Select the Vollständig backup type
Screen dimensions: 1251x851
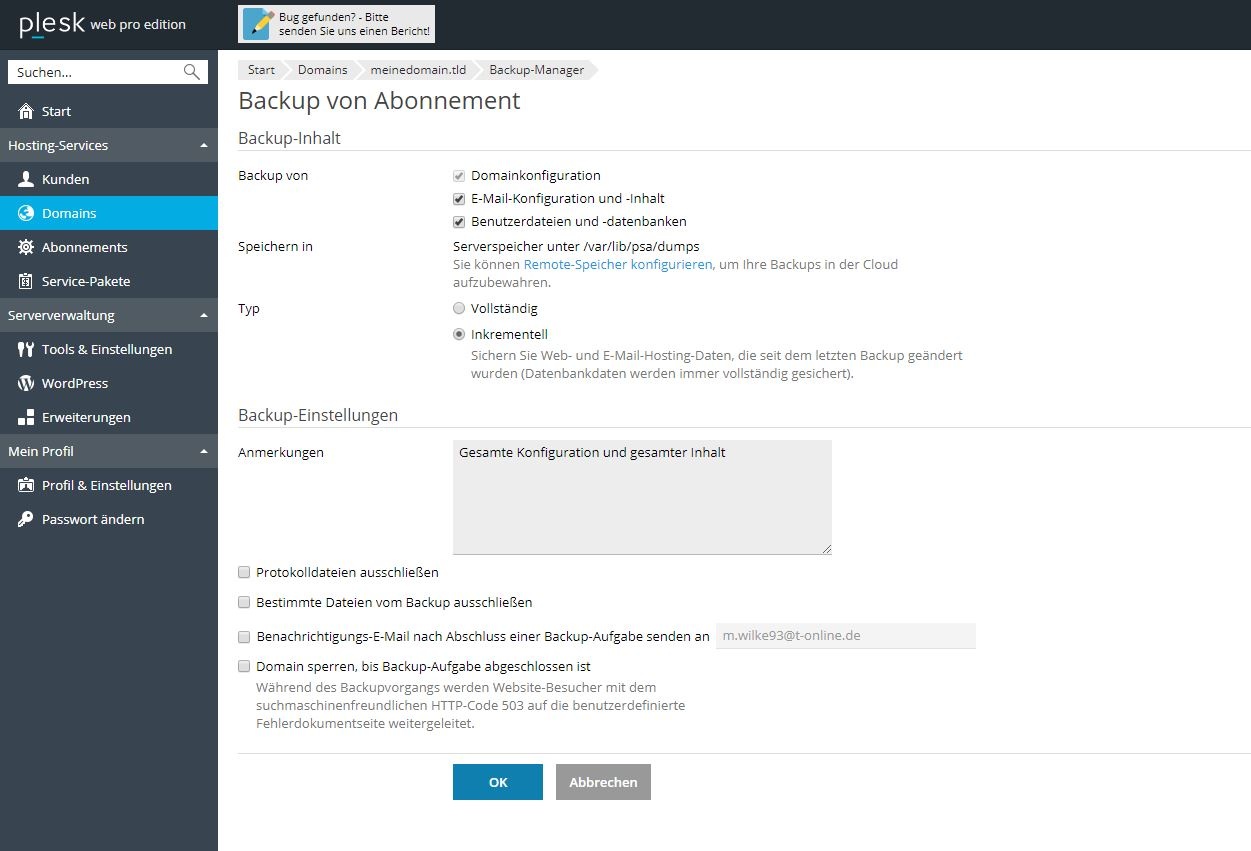pos(459,308)
